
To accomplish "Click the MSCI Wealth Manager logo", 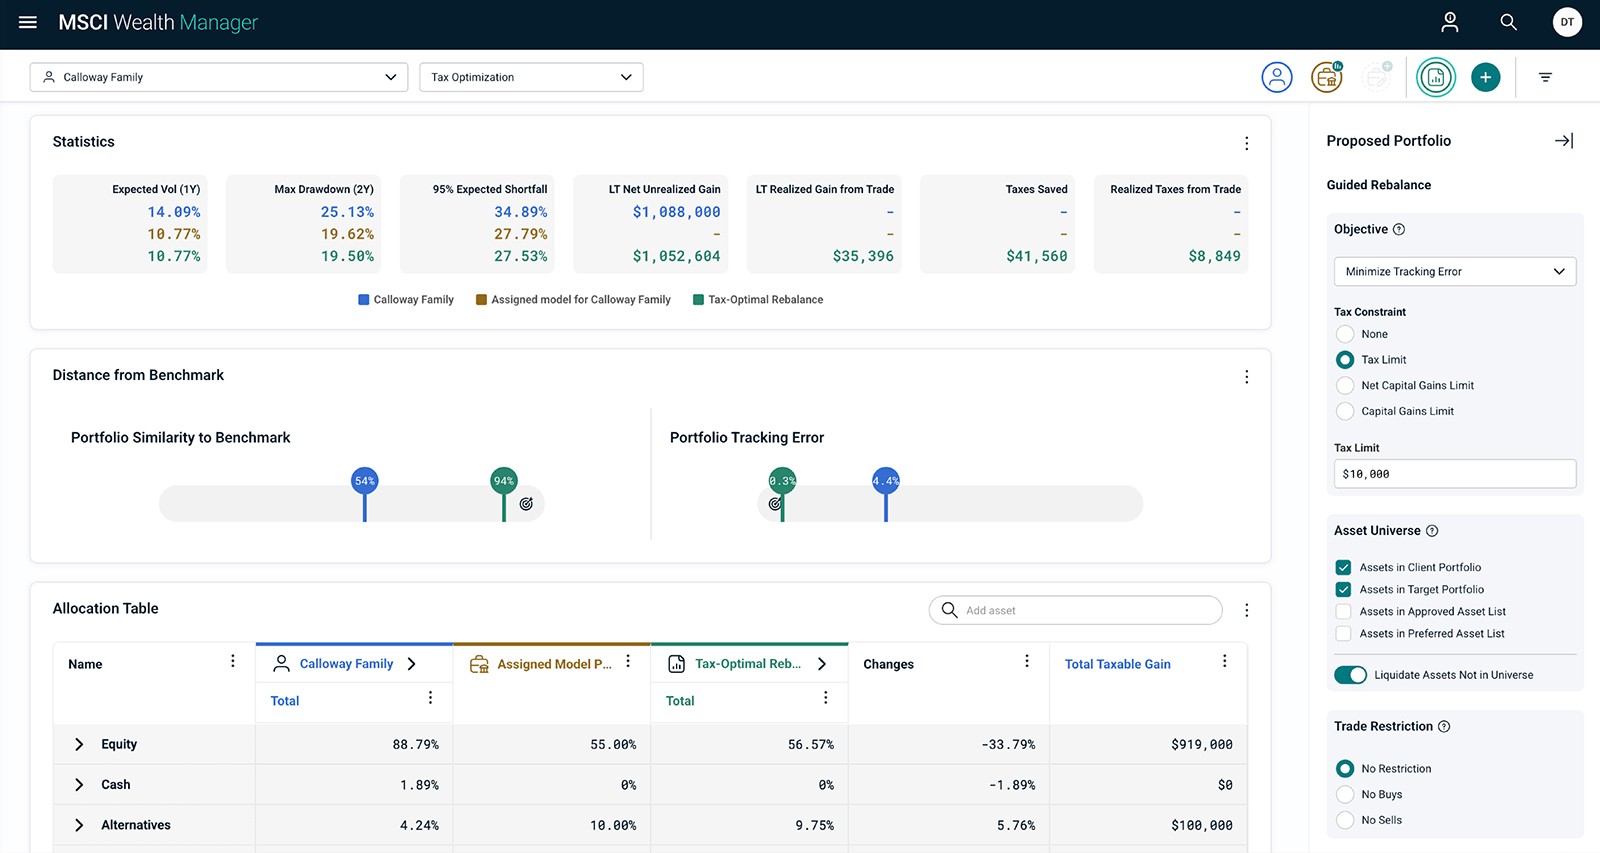I will tap(158, 22).
